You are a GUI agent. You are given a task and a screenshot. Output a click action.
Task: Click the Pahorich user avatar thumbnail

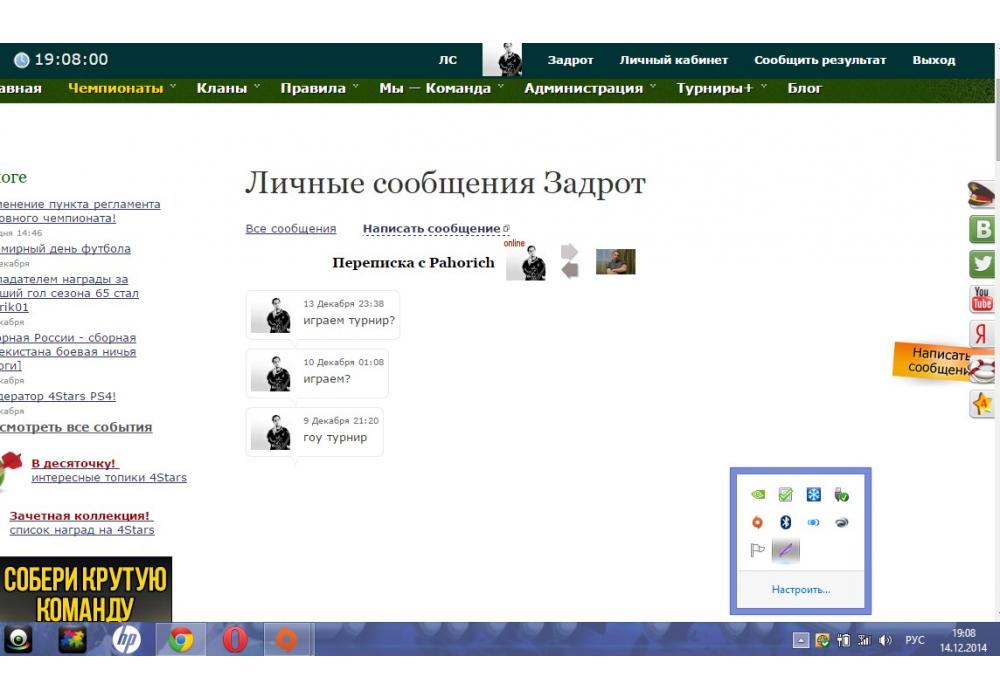(x=615, y=262)
